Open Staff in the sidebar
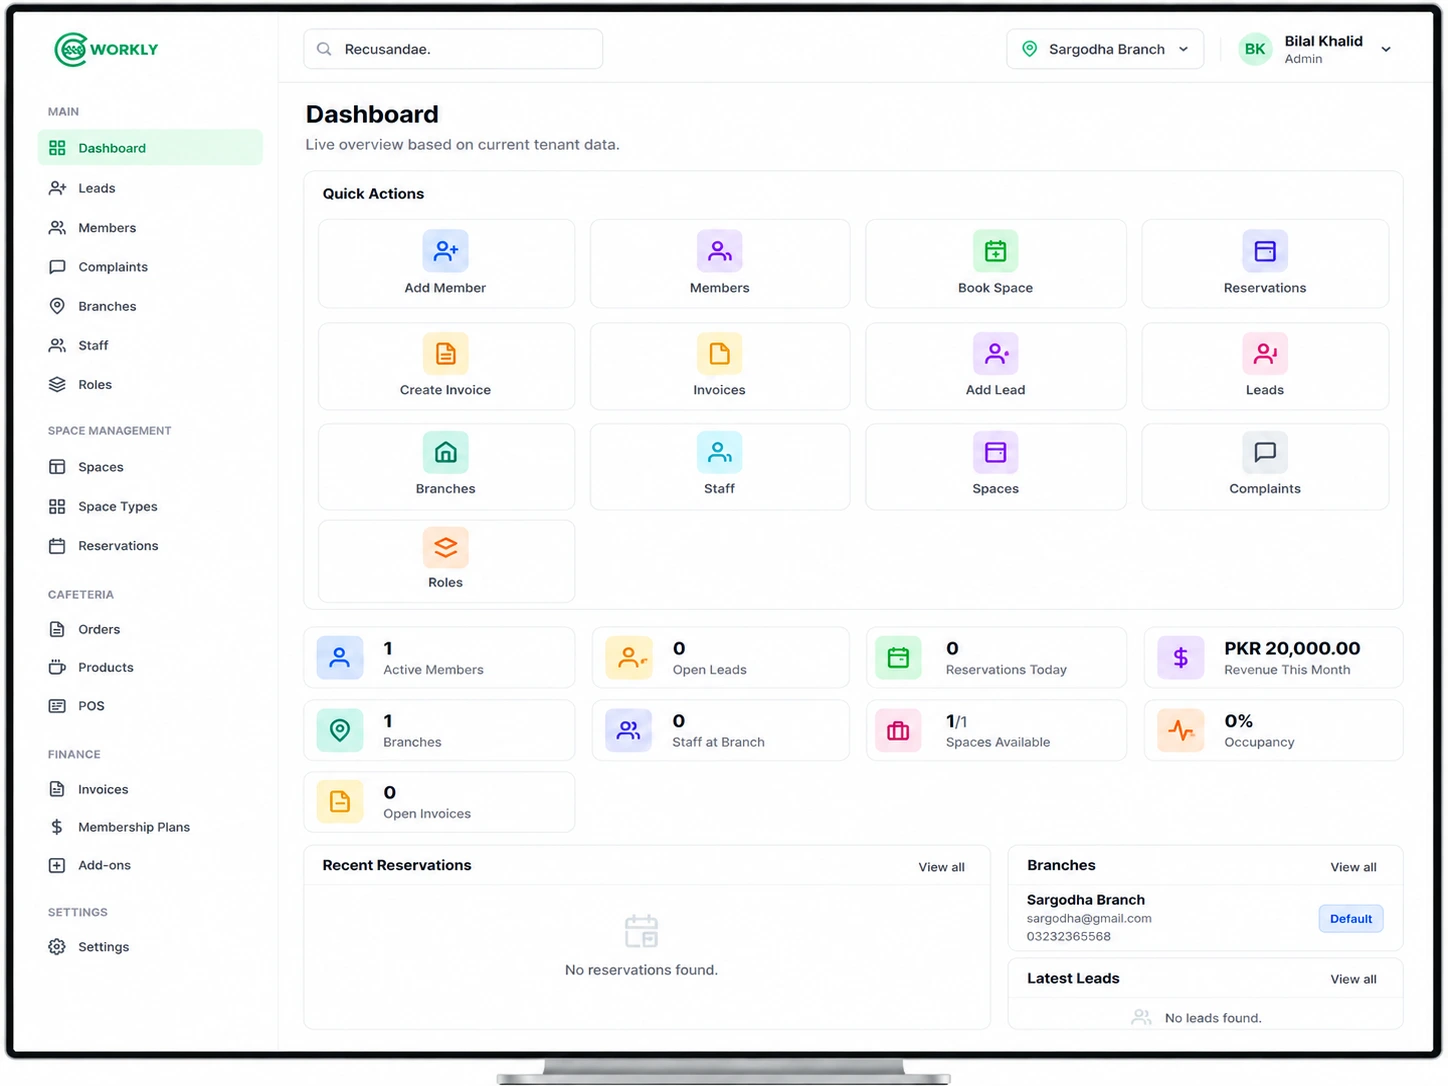This screenshot has height=1086, width=1448. point(150,345)
